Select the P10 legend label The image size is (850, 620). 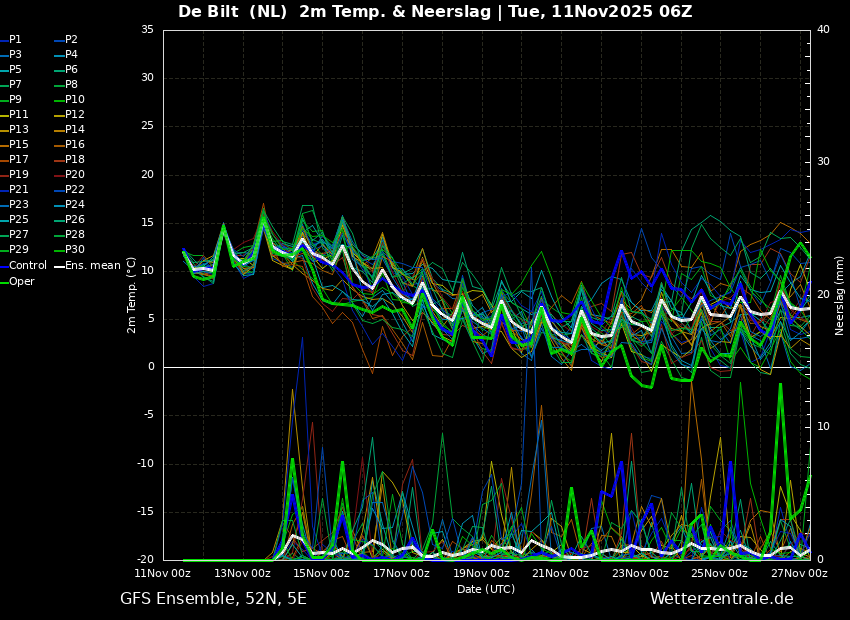click(x=75, y=99)
